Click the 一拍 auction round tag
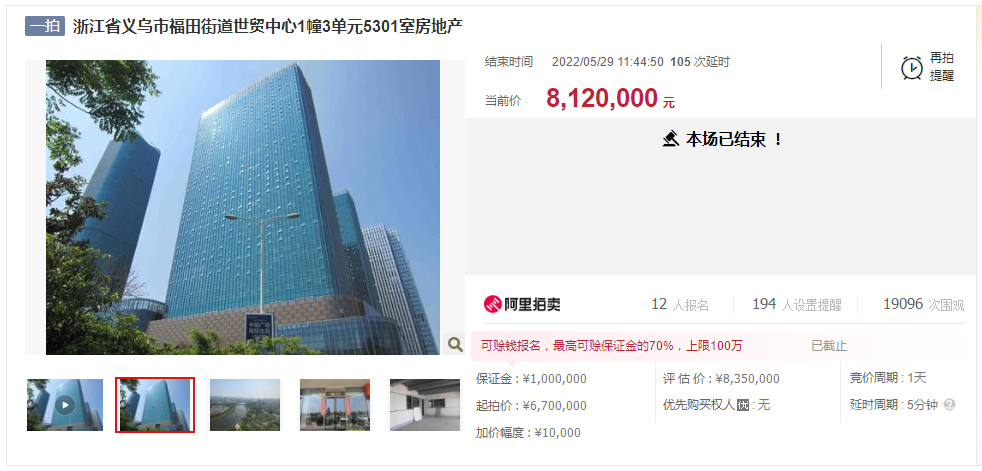The width and height of the screenshot is (982, 471). (45, 26)
